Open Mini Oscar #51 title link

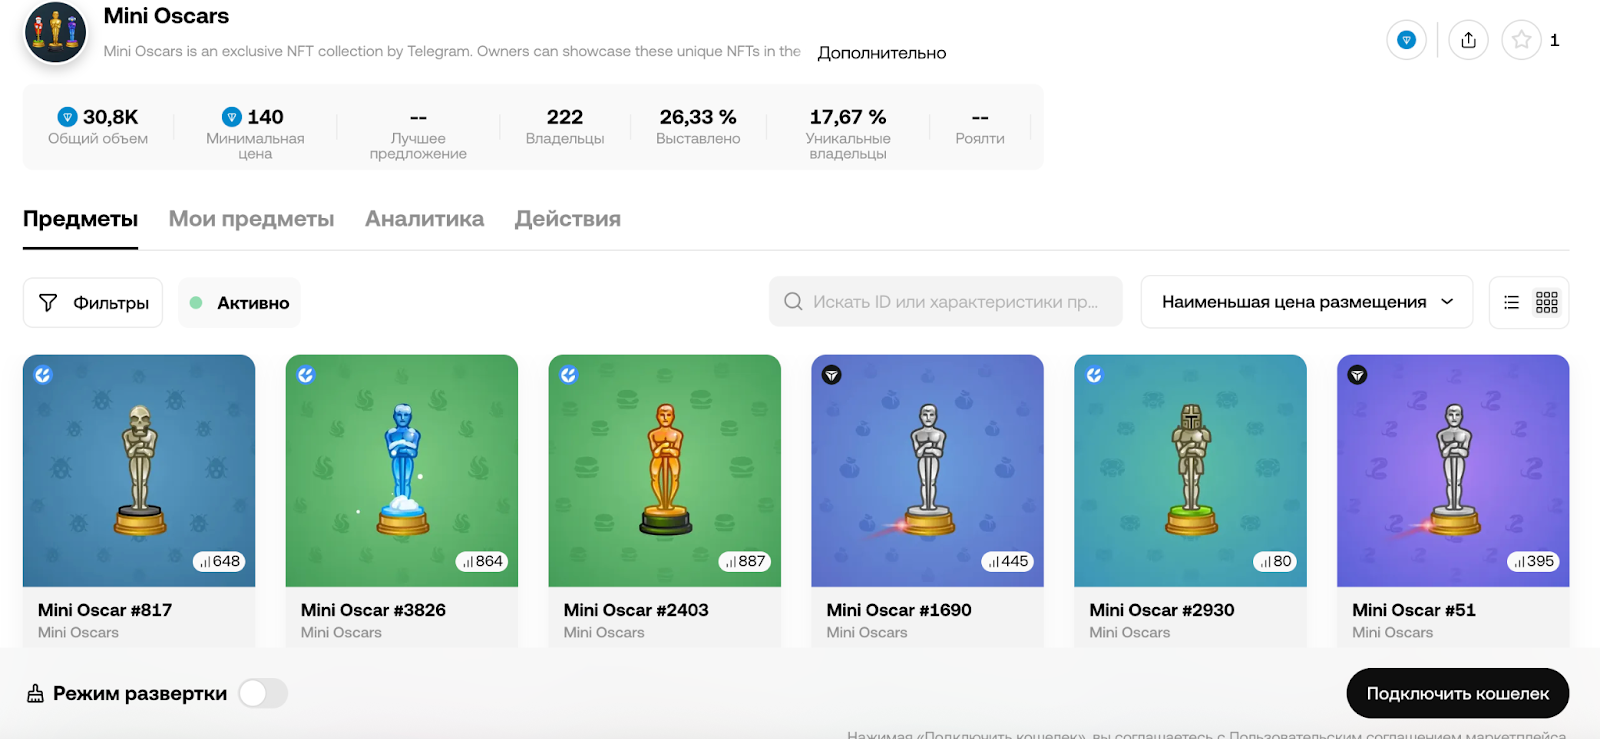click(x=1414, y=610)
